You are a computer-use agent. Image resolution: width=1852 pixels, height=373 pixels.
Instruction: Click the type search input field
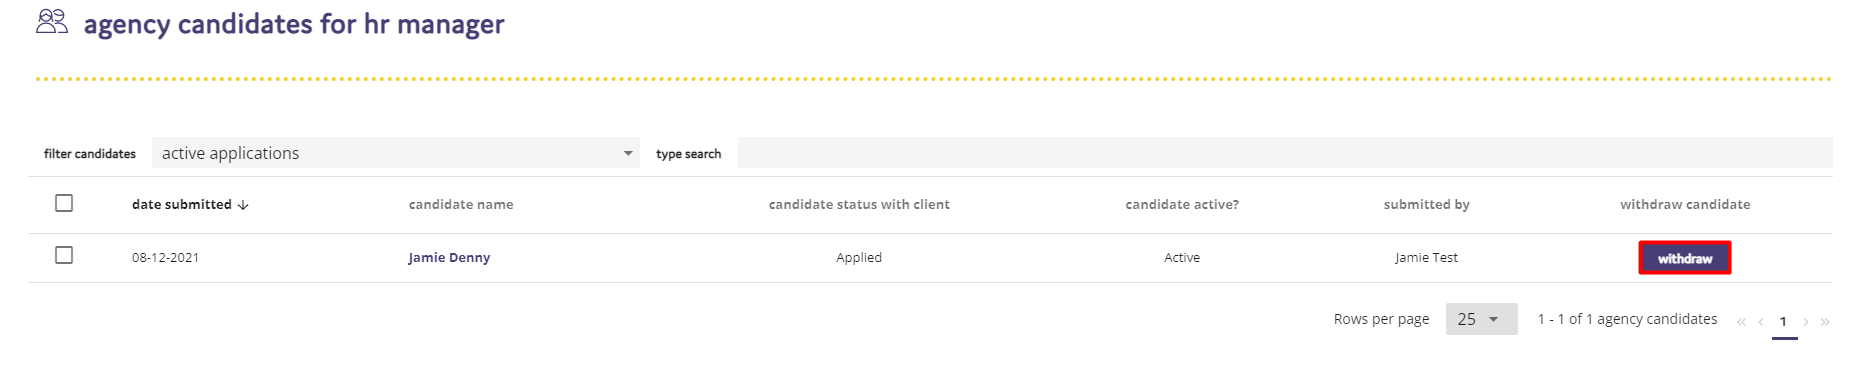point(1285,153)
